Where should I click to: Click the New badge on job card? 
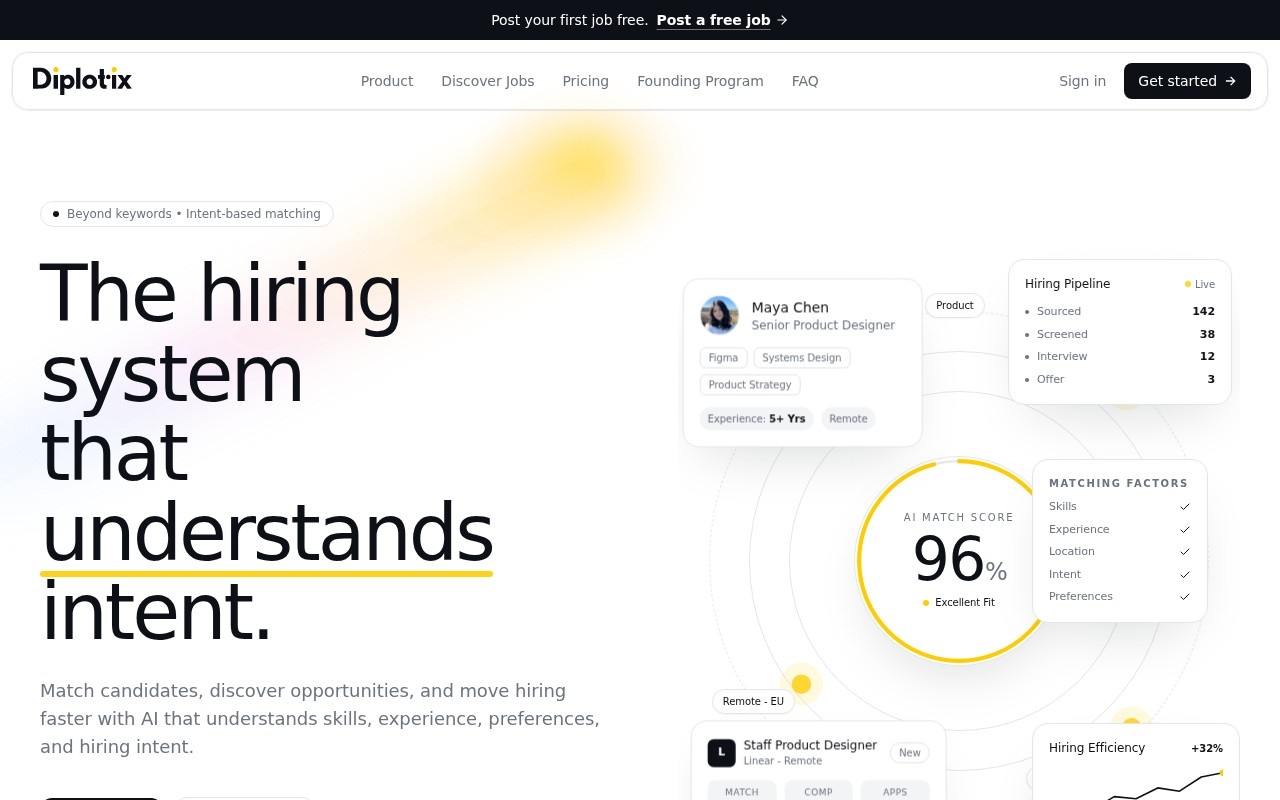[x=910, y=753]
